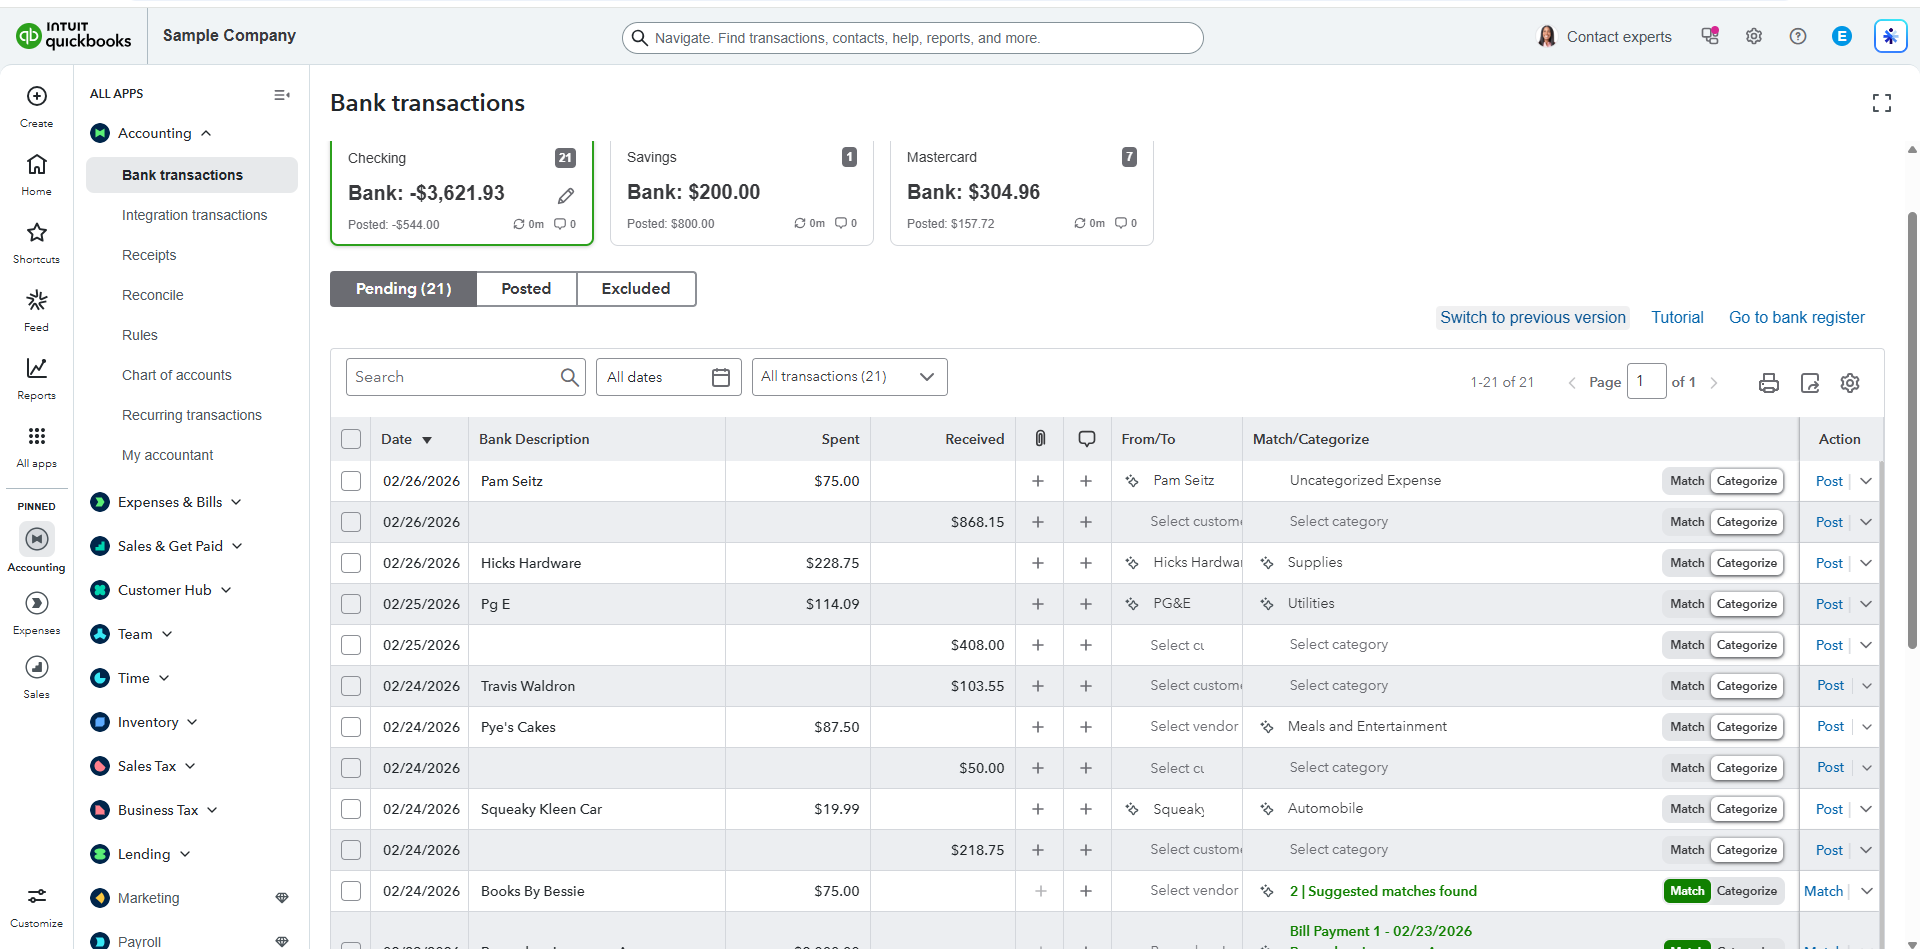Viewport: 1920px width, 949px height.
Task: Open Post action dropdown for Hicks Hardware
Action: pos(1866,563)
